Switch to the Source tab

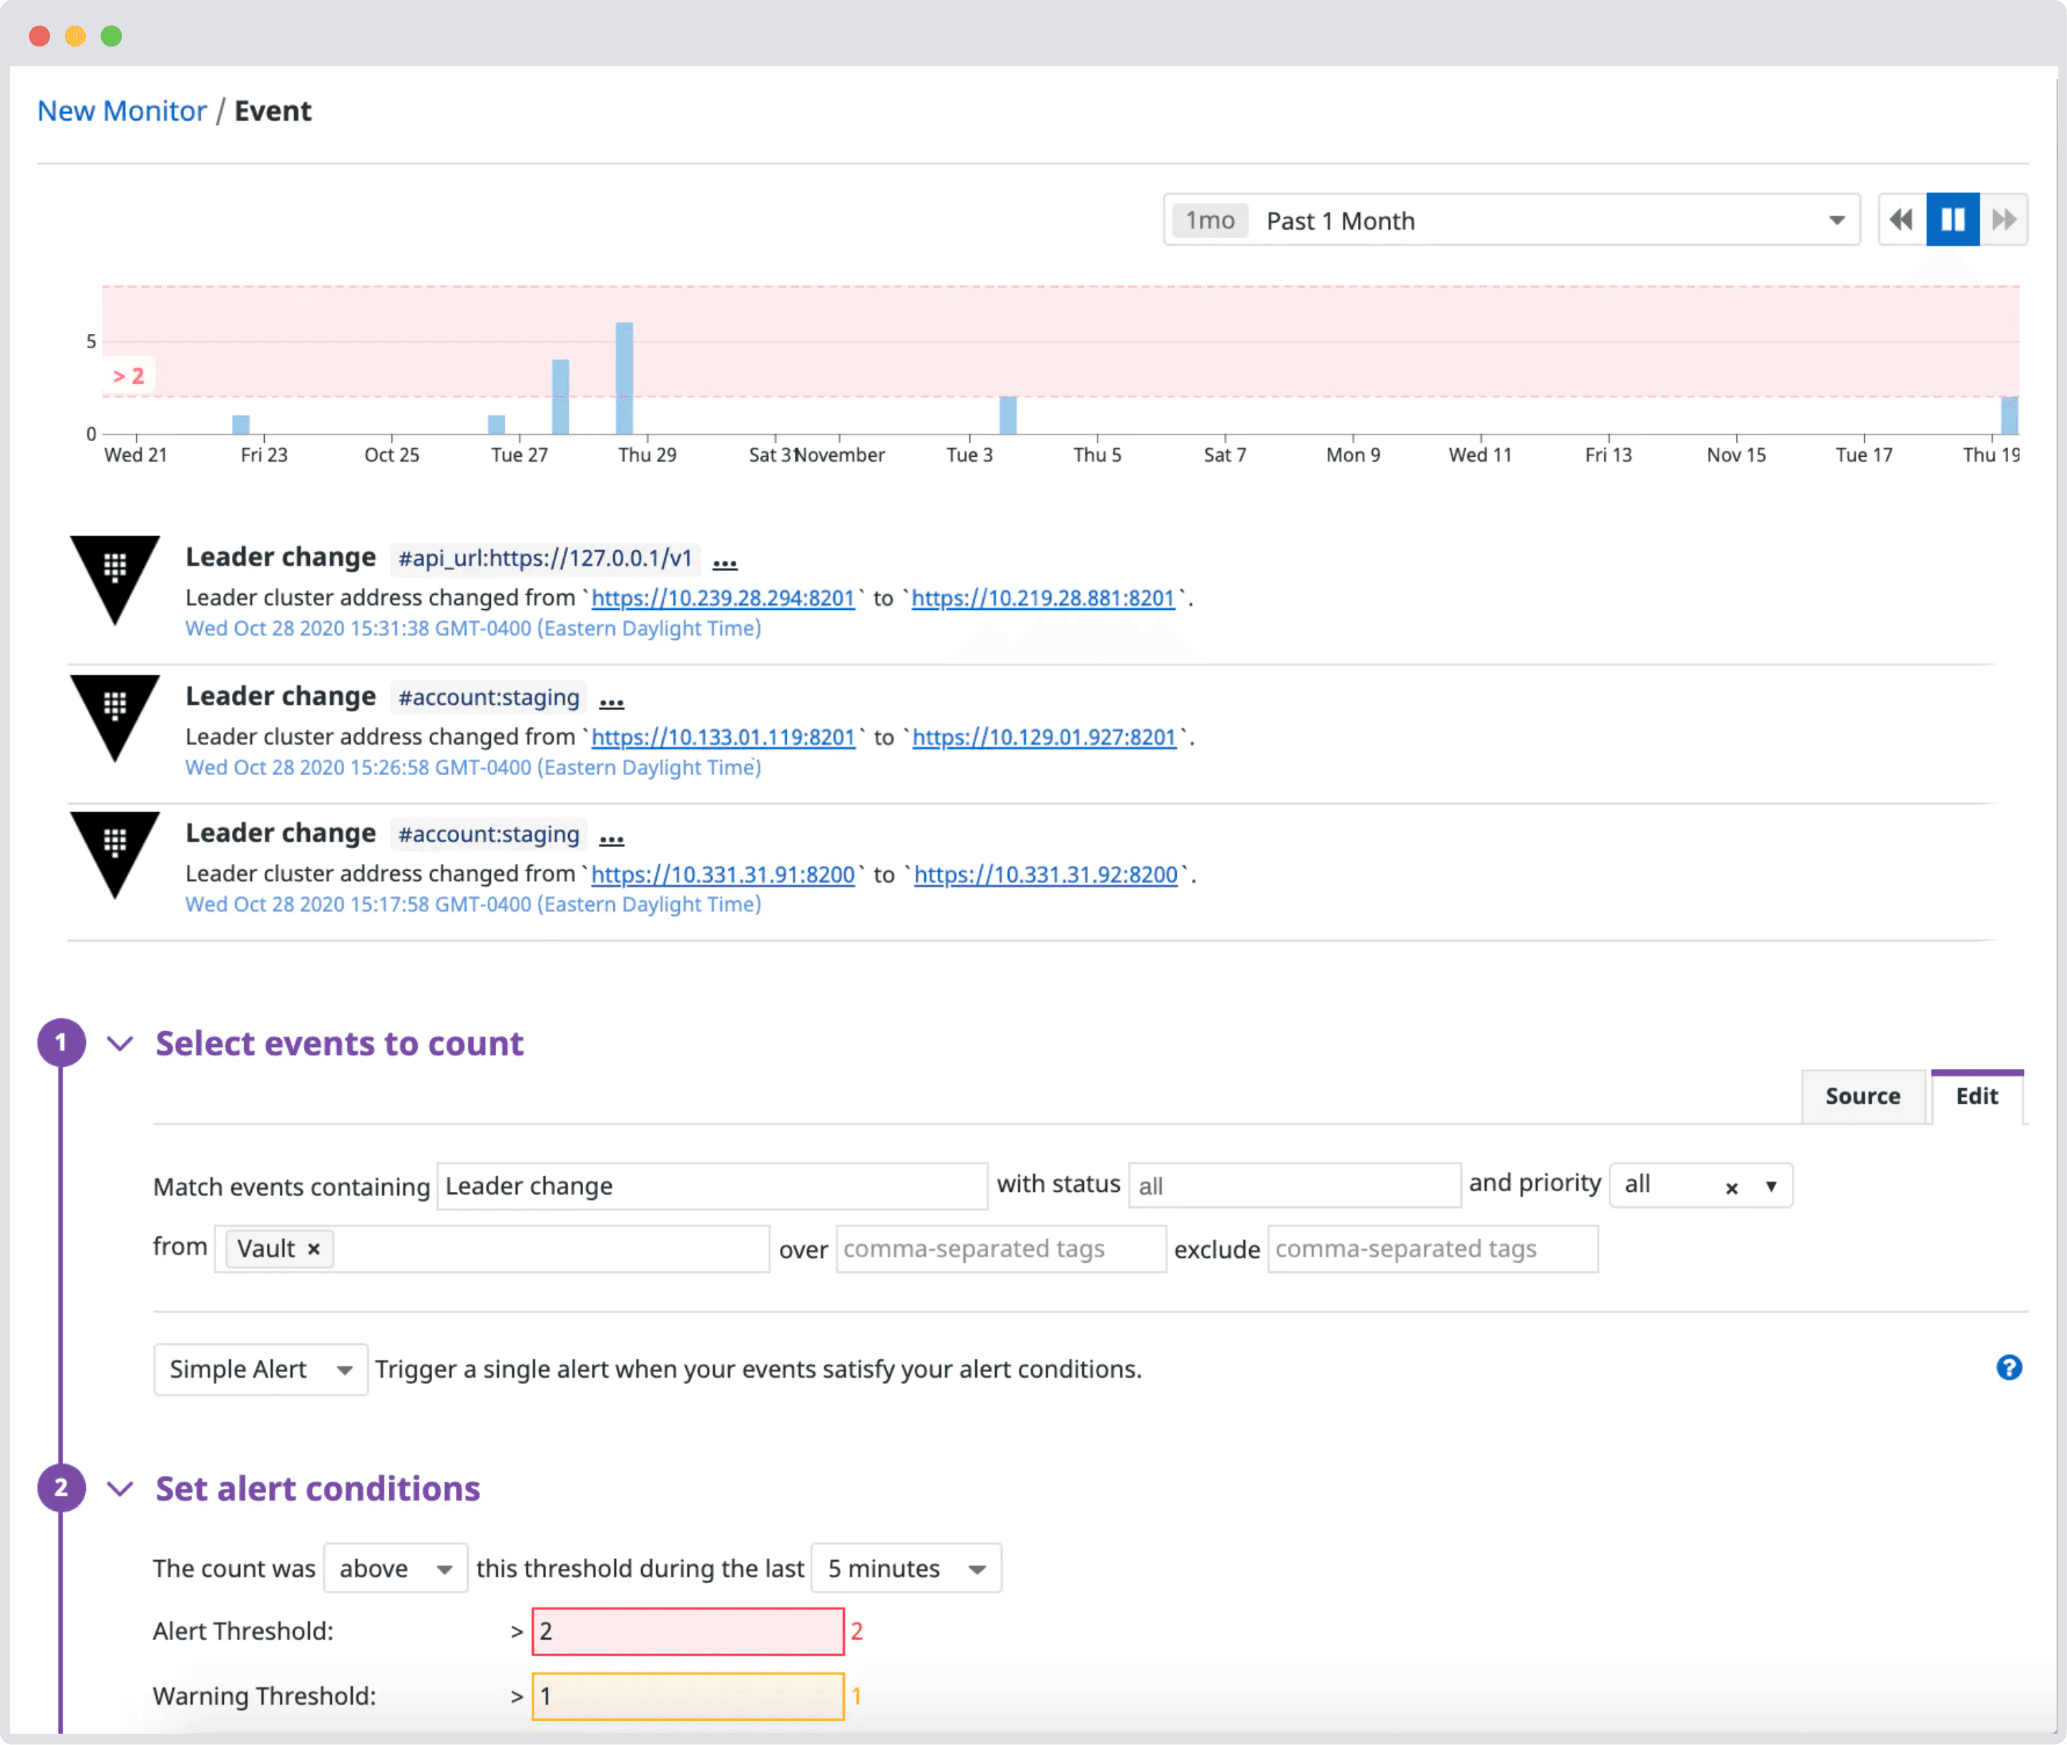coord(1862,1095)
